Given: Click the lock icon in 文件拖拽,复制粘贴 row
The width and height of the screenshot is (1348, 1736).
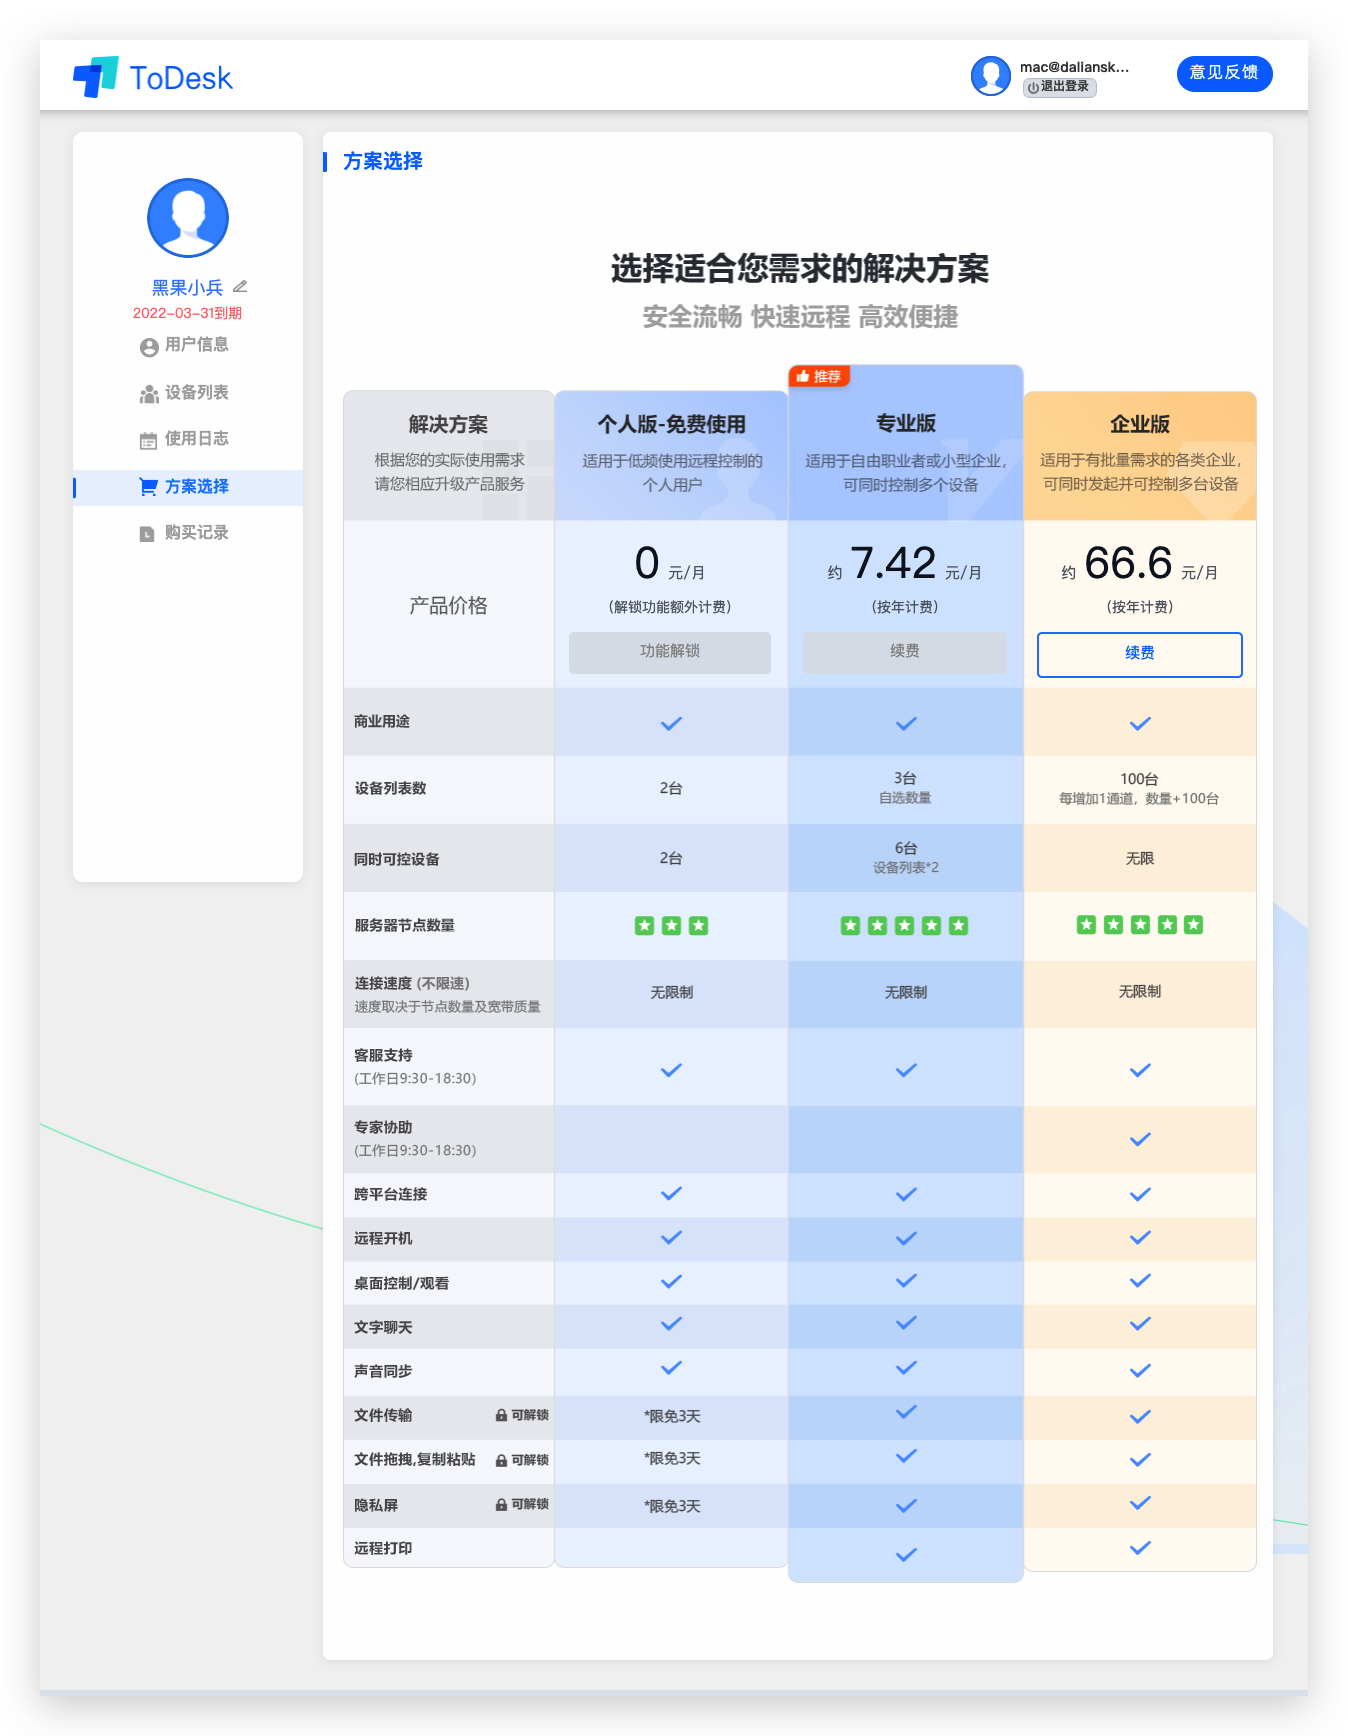Looking at the screenshot, I should pyautogui.click(x=501, y=1461).
